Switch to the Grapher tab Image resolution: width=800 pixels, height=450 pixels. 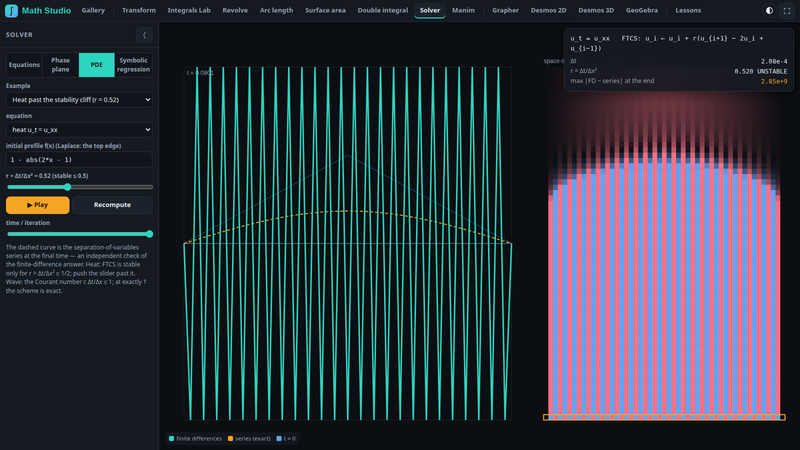point(505,10)
